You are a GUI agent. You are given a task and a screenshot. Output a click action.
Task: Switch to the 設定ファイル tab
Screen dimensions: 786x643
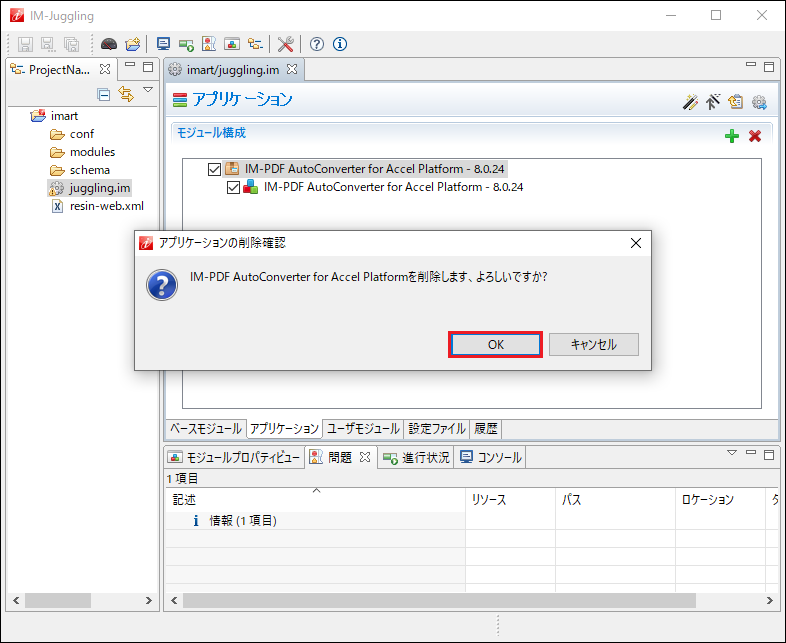(x=437, y=429)
